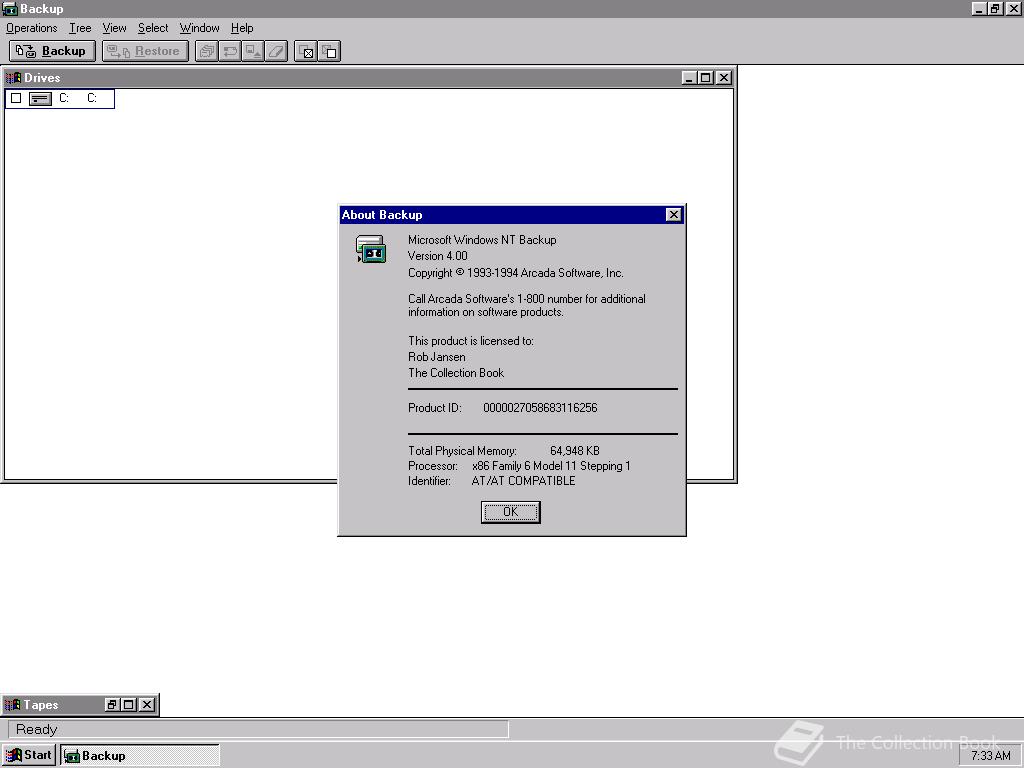Open the Help menu
The width and height of the screenshot is (1024, 768).
(242, 28)
